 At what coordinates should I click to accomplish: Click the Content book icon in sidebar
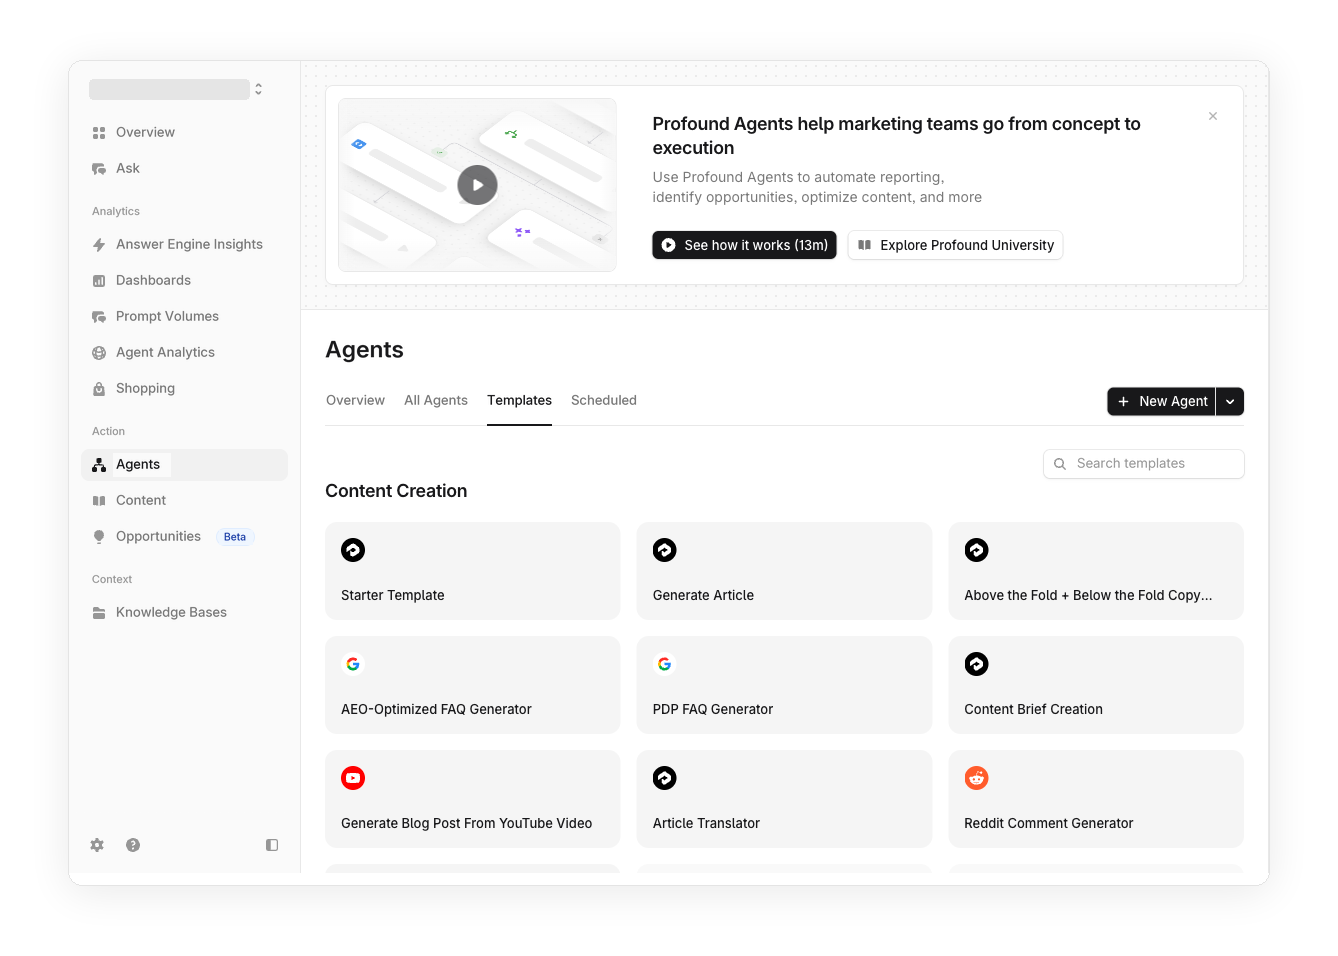(x=99, y=501)
